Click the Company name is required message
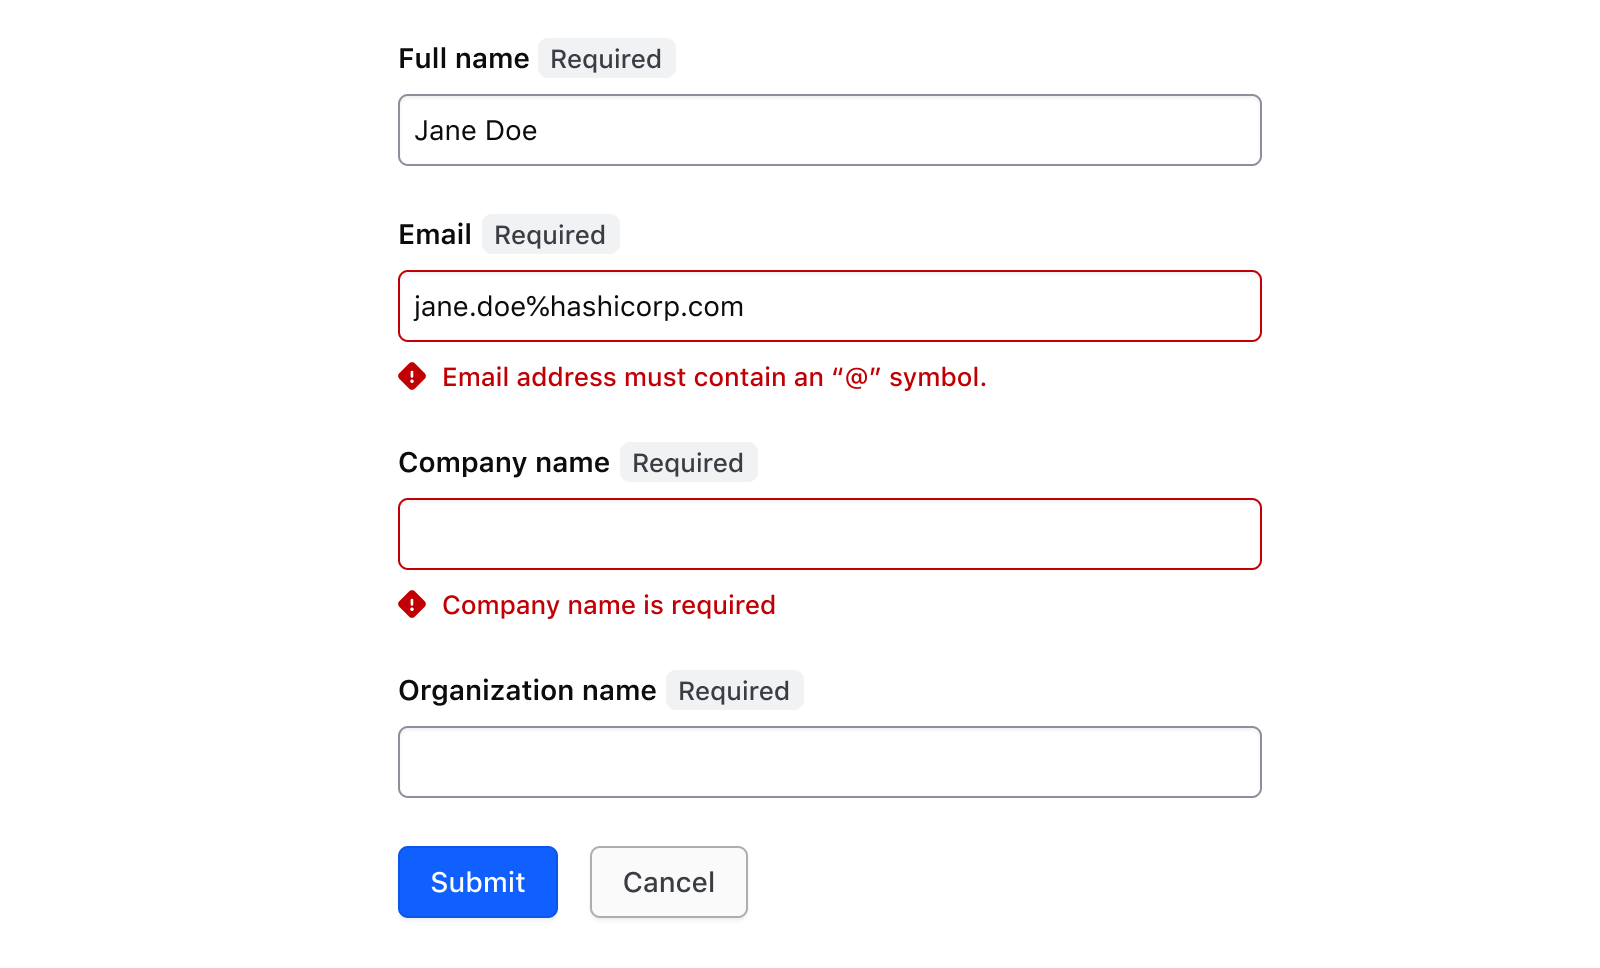 point(609,605)
